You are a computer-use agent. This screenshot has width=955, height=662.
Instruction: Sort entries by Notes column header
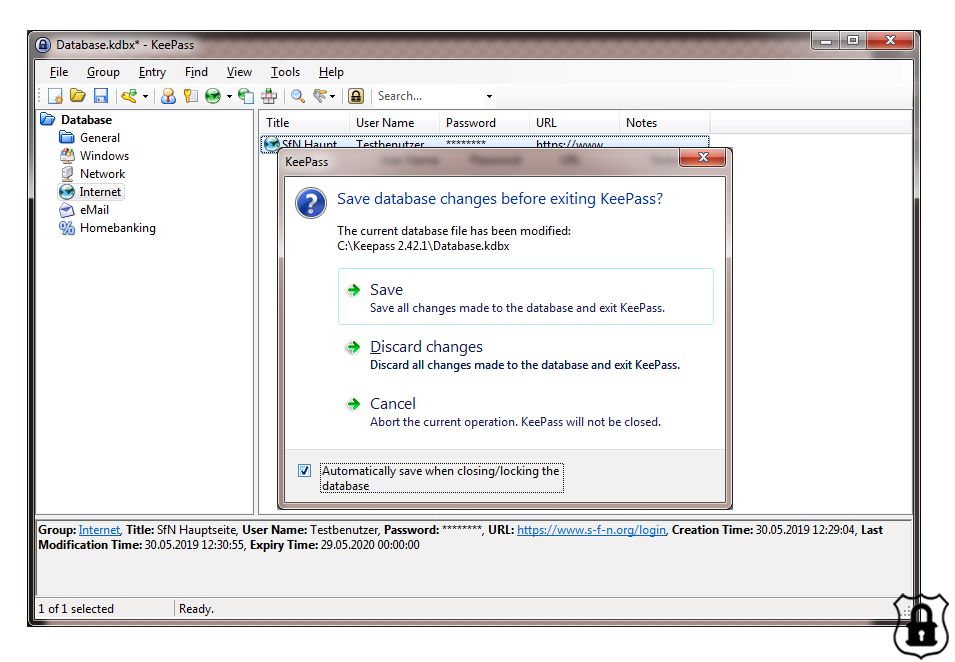click(x=664, y=122)
